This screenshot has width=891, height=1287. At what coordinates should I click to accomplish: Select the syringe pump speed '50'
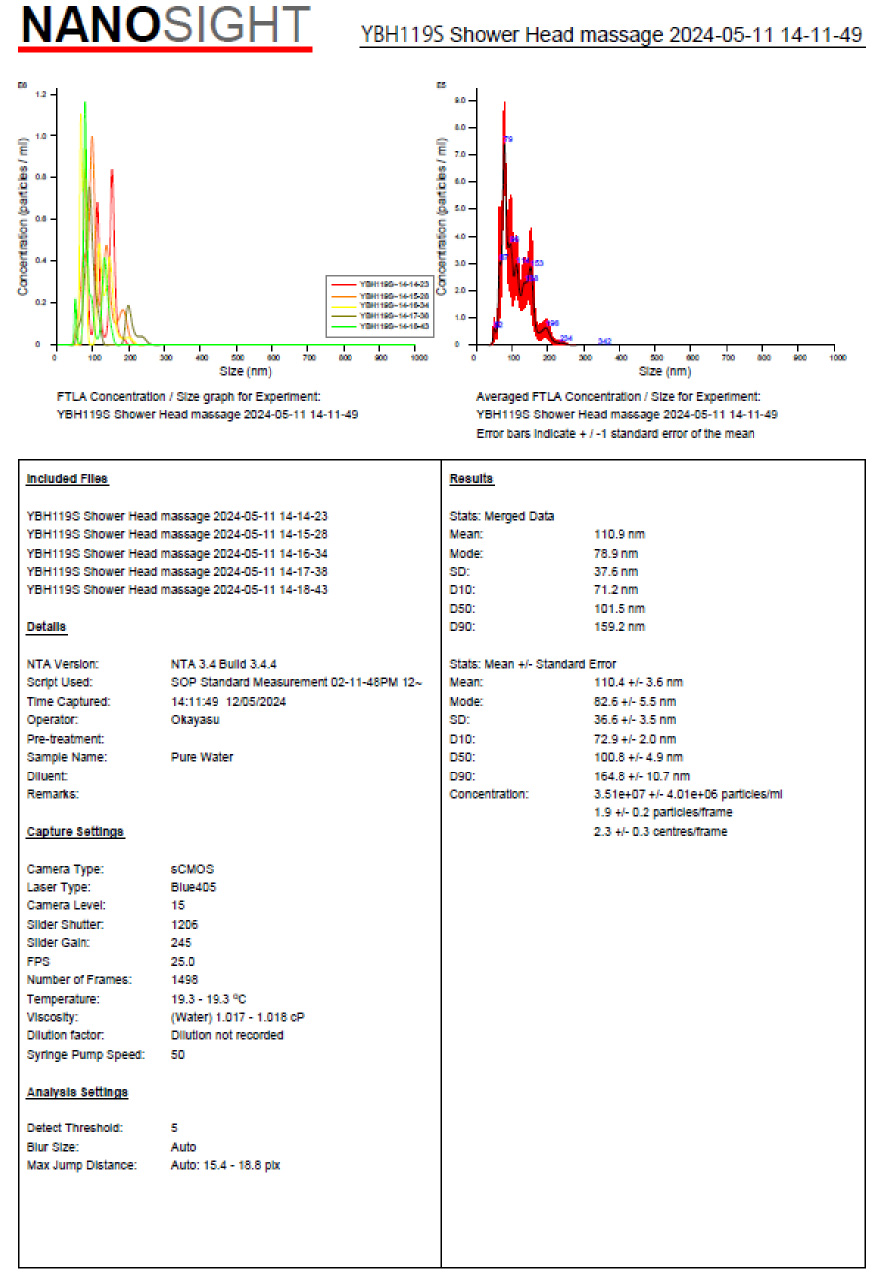point(178,1054)
